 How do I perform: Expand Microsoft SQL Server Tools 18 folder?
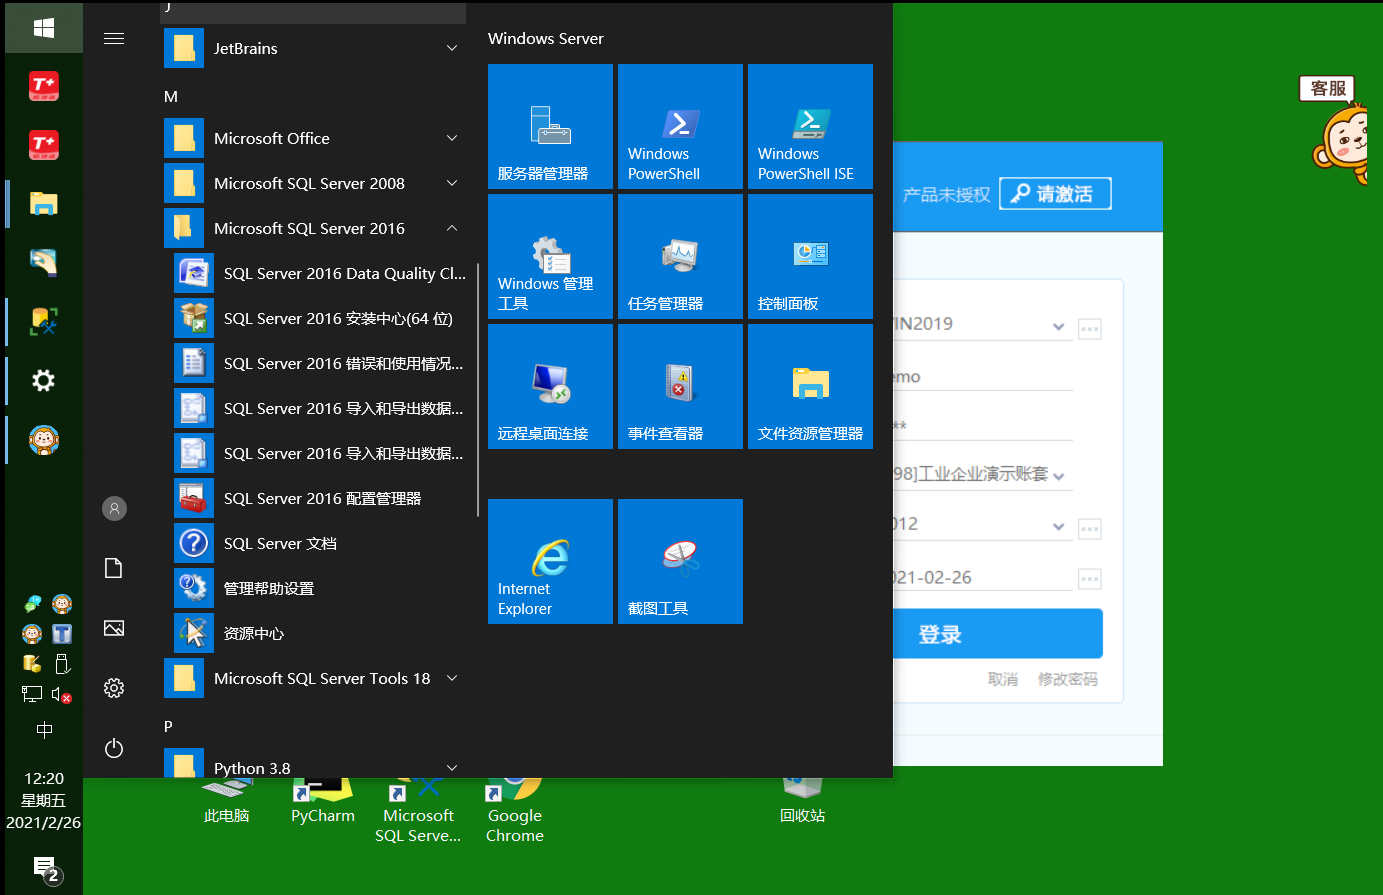click(315, 678)
